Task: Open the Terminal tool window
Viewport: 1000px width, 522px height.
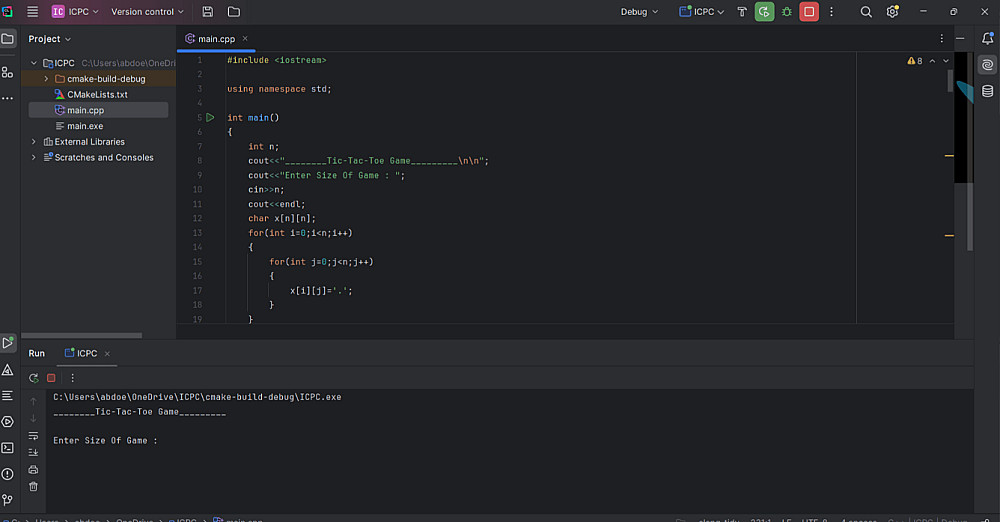Action: coord(8,447)
